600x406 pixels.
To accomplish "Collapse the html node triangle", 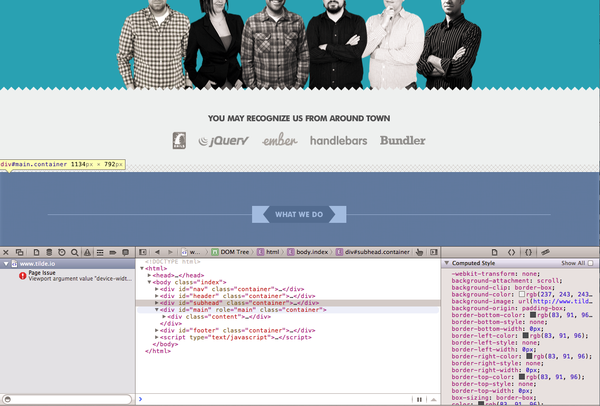I will click(142, 268).
